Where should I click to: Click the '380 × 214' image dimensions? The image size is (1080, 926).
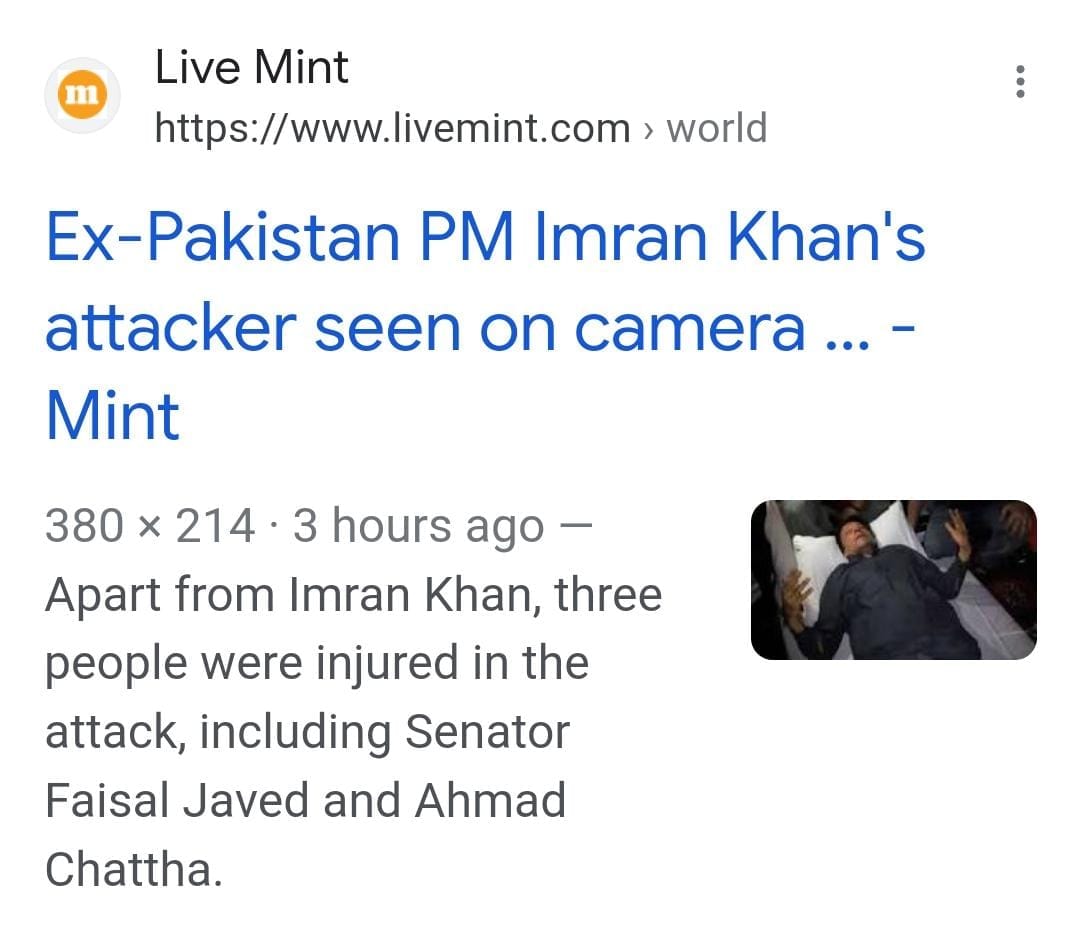(x=150, y=527)
